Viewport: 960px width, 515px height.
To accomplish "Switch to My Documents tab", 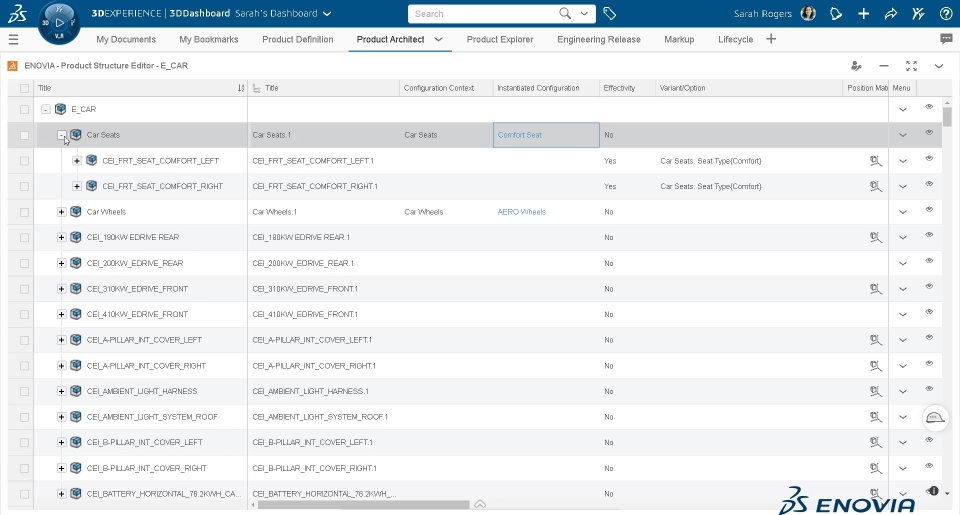I will pos(126,39).
